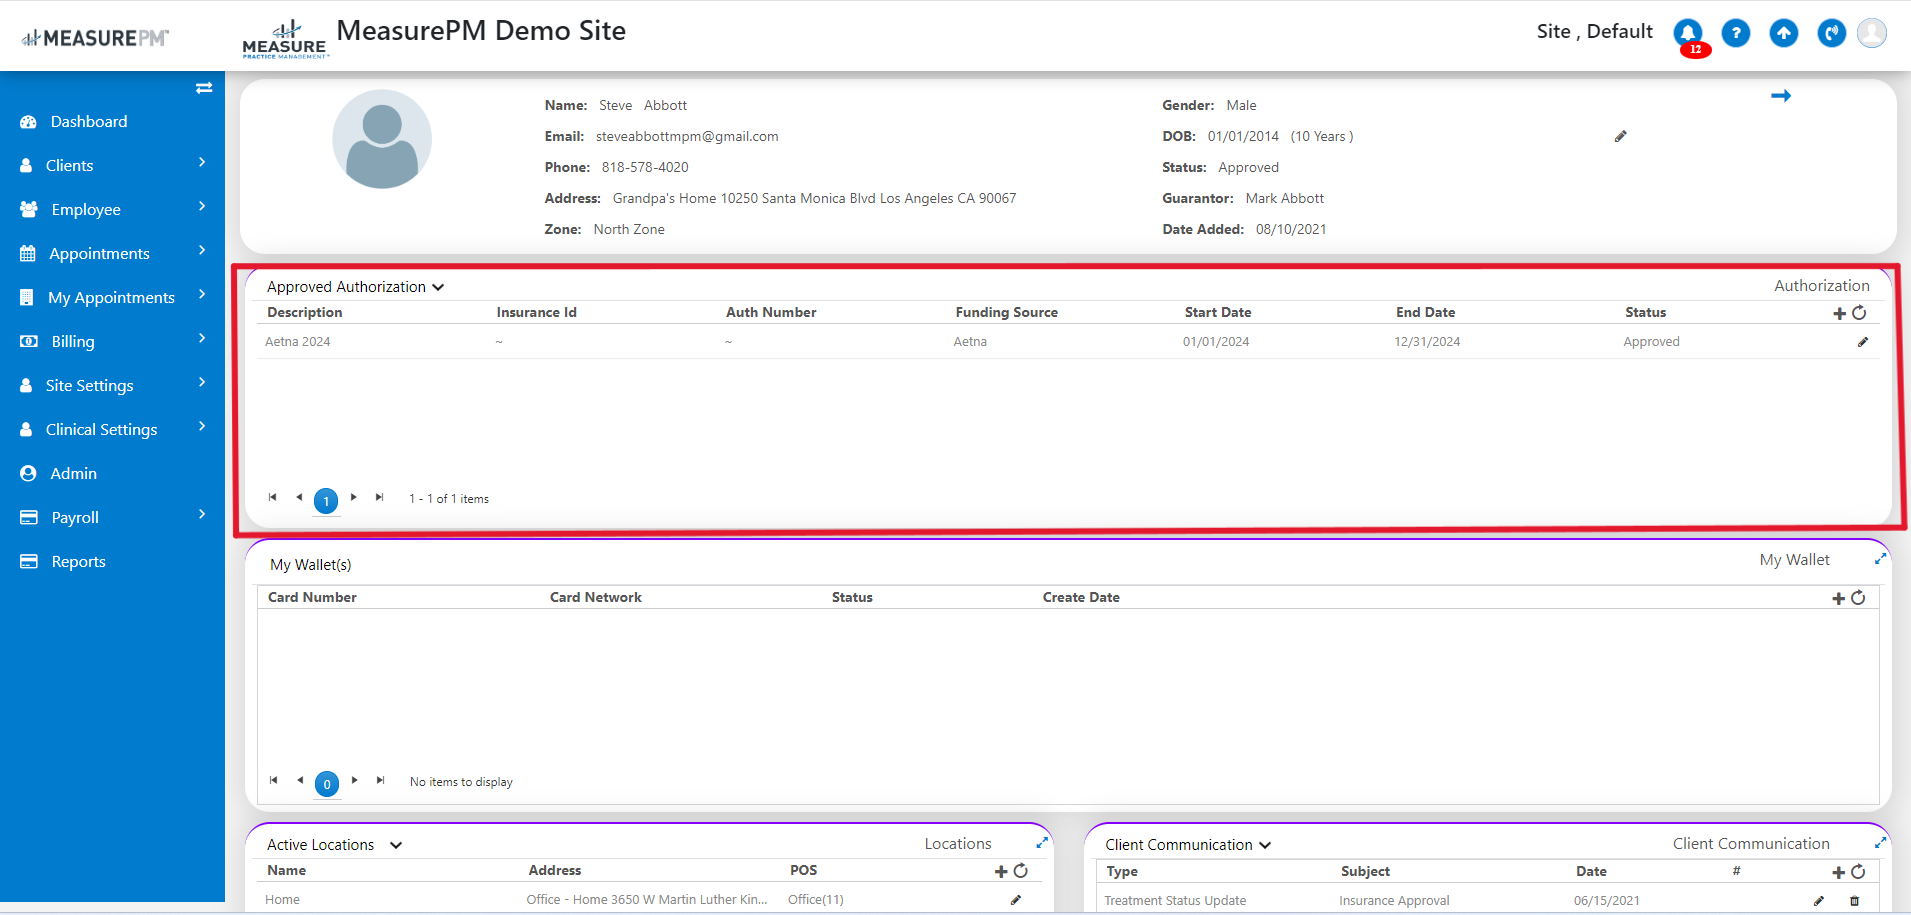The height and width of the screenshot is (915, 1911).
Task: Sort locations by POS column
Action: click(804, 871)
